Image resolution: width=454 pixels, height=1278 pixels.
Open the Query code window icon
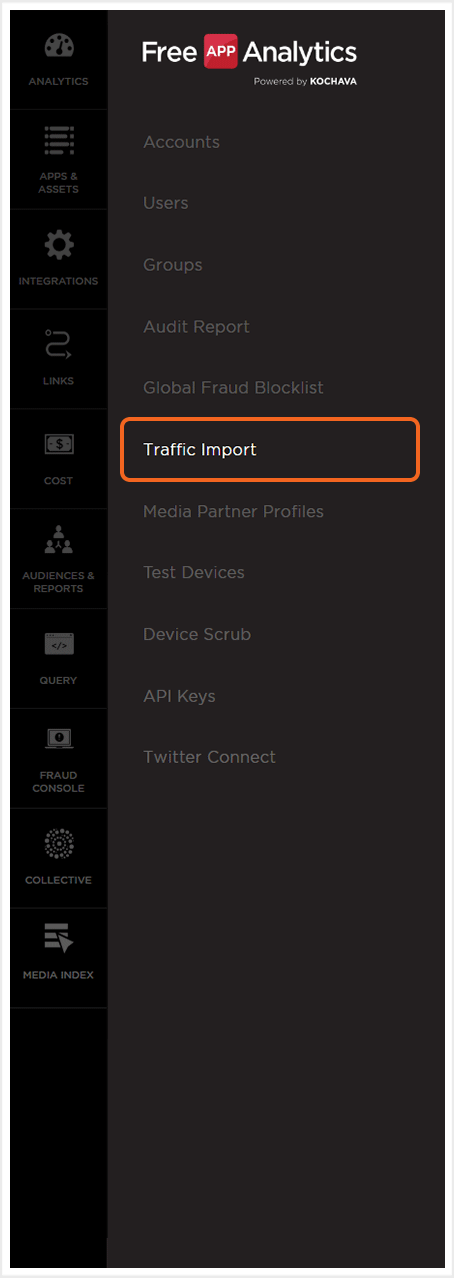pyautogui.click(x=58, y=645)
